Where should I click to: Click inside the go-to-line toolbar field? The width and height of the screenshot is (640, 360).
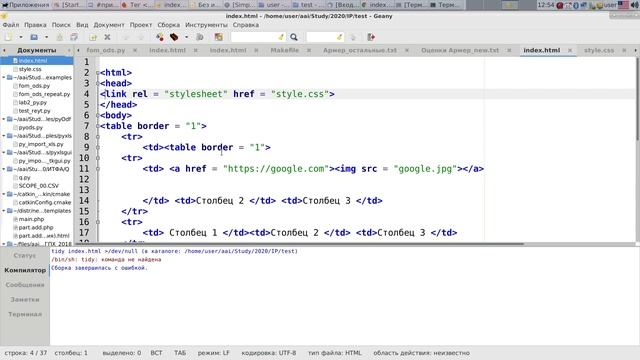322,37
